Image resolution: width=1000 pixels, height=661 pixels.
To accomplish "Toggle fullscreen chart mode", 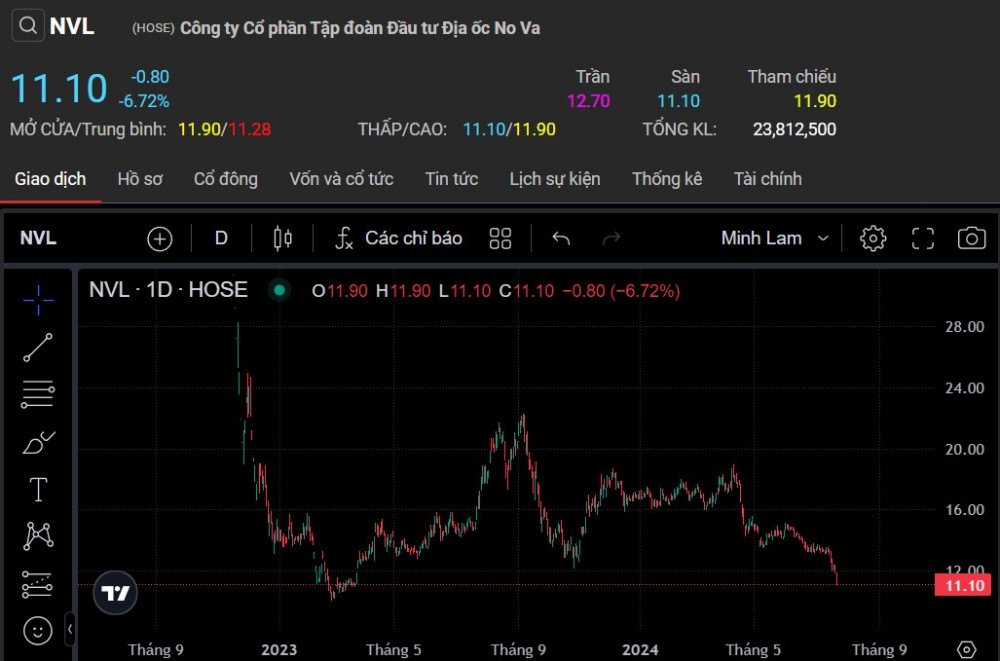I will (x=922, y=239).
